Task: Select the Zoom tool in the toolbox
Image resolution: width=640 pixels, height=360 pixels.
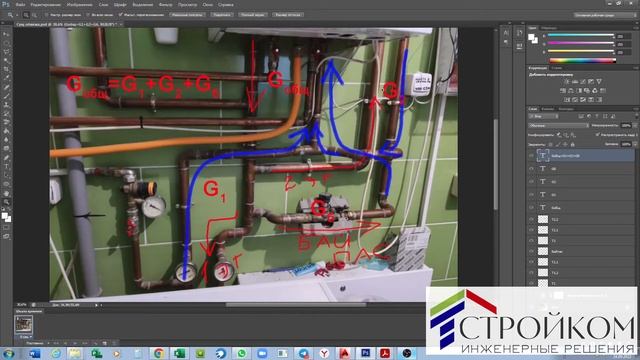Action: [x=7, y=202]
